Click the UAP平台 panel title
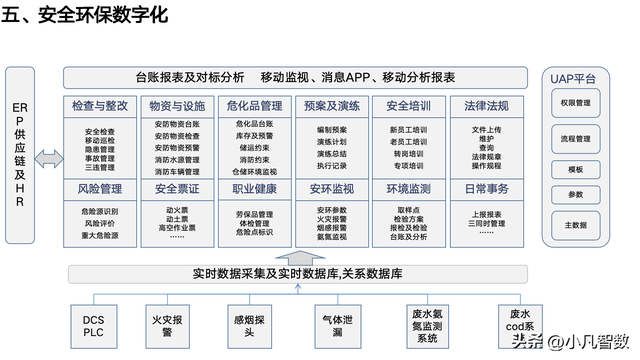Screen dimensions: 640x360 click(x=573, y=79)
